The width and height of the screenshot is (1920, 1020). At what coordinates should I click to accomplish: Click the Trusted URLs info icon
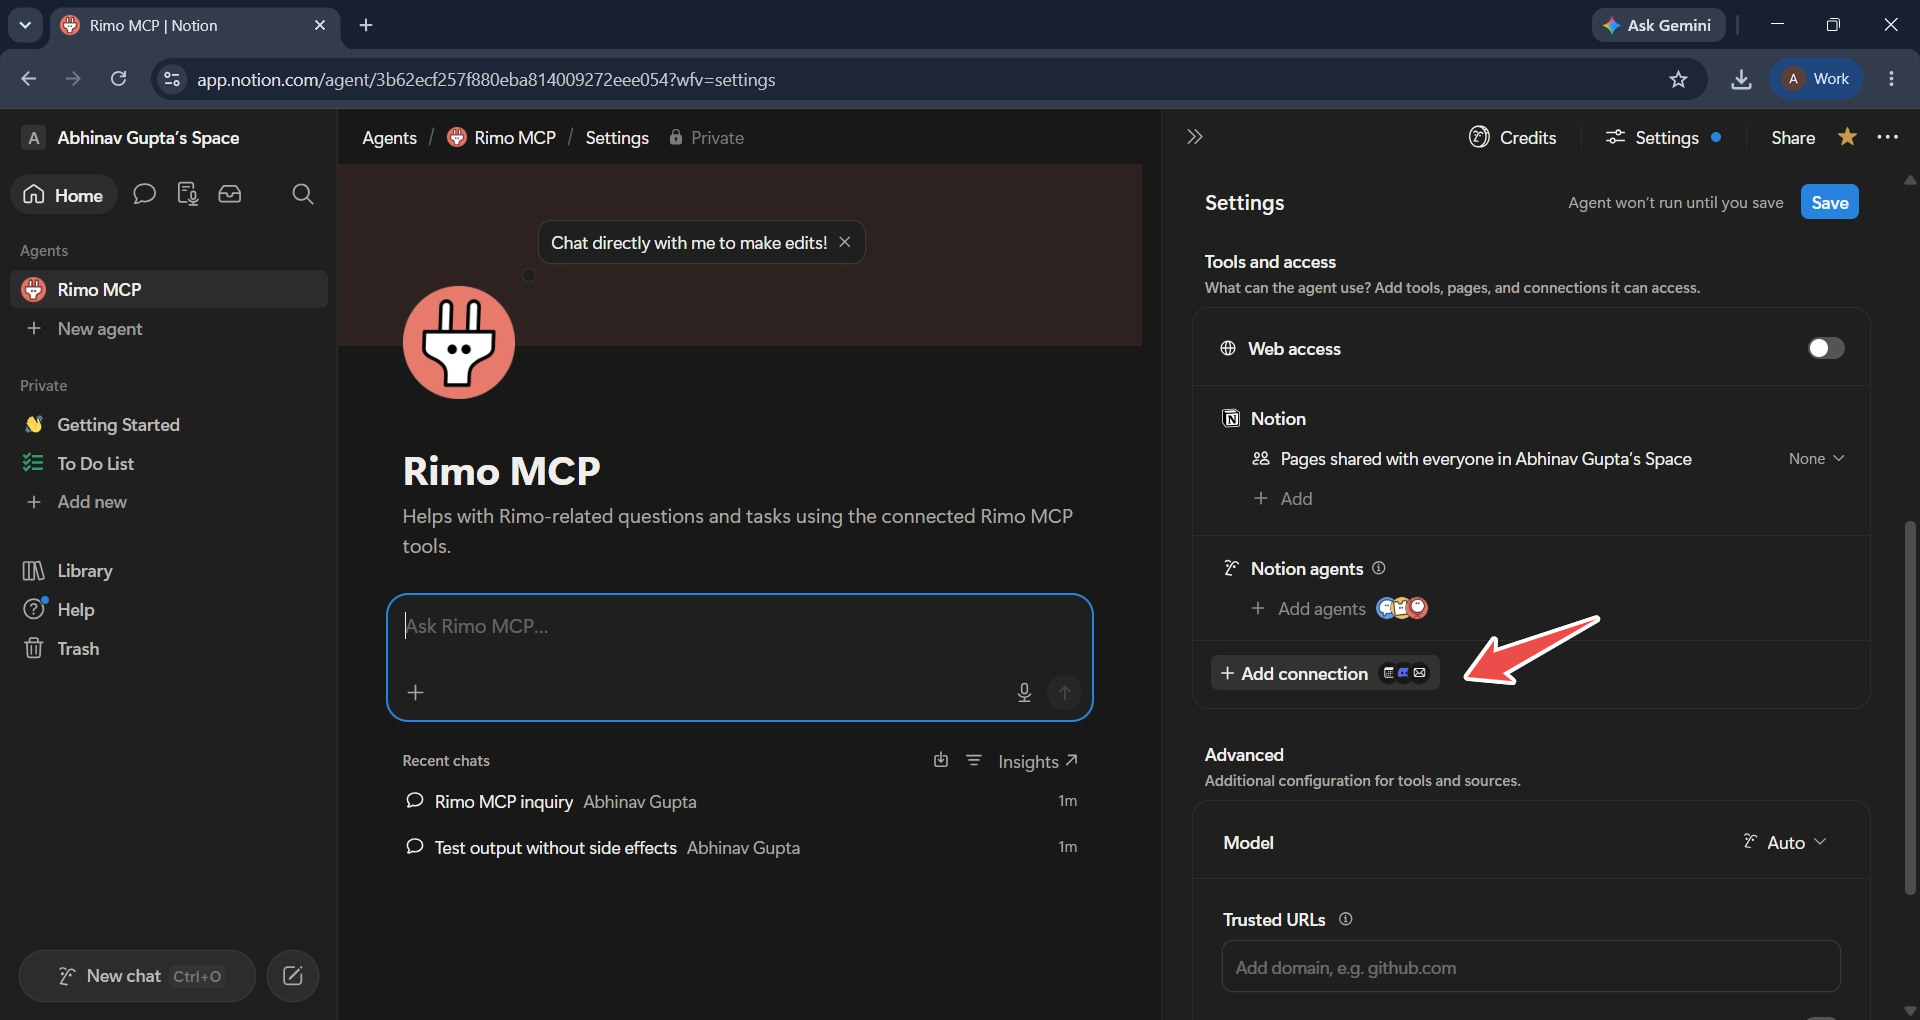1346,919
